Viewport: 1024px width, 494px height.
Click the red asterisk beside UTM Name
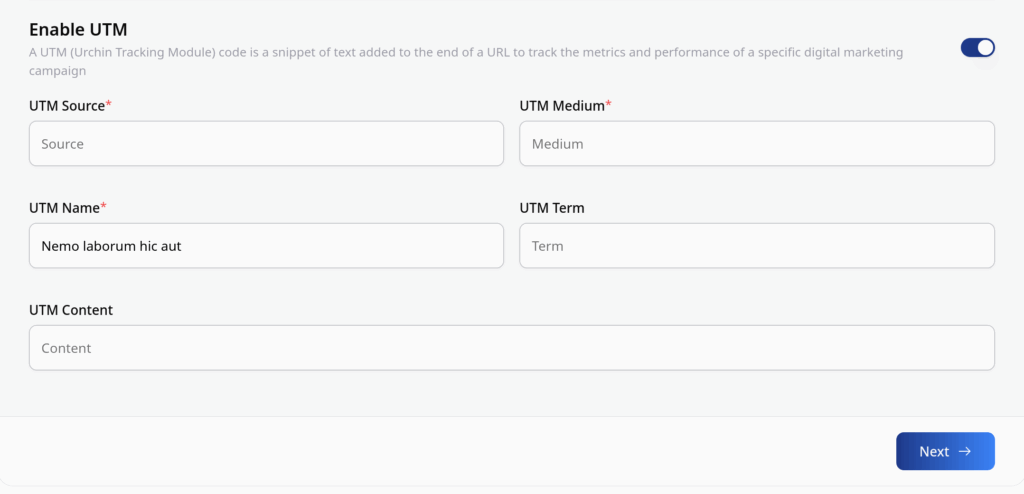point(103,207)
